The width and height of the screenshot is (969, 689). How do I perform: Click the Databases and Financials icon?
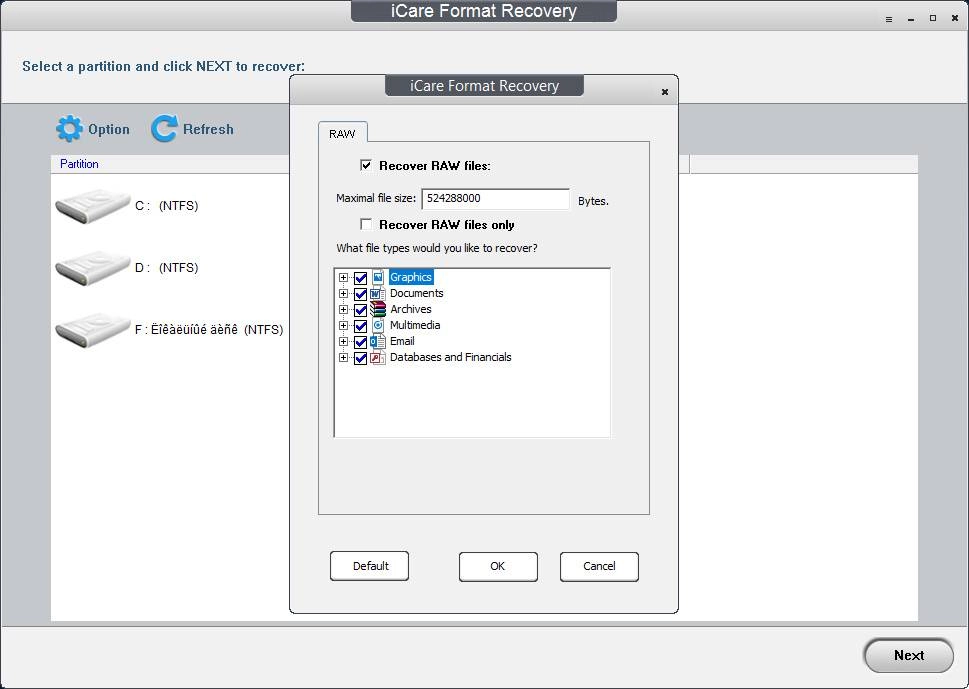(378, 358)
